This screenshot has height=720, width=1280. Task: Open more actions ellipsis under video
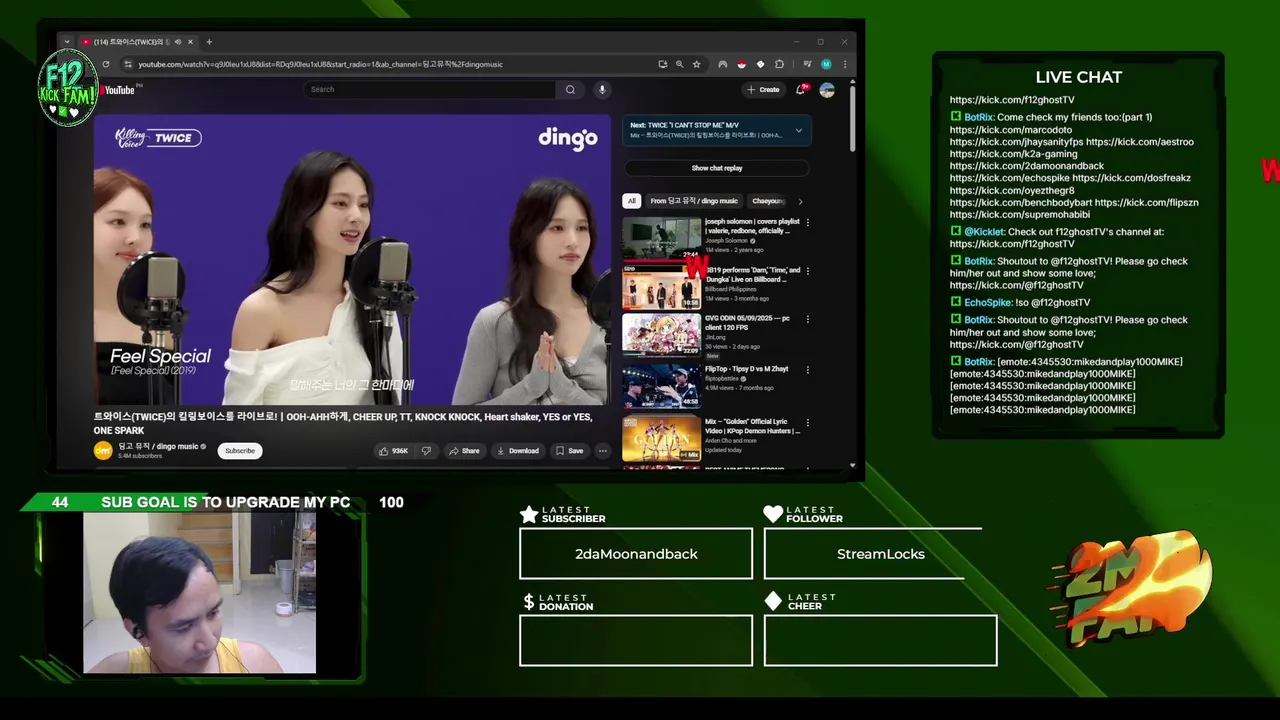pos(602,451)
